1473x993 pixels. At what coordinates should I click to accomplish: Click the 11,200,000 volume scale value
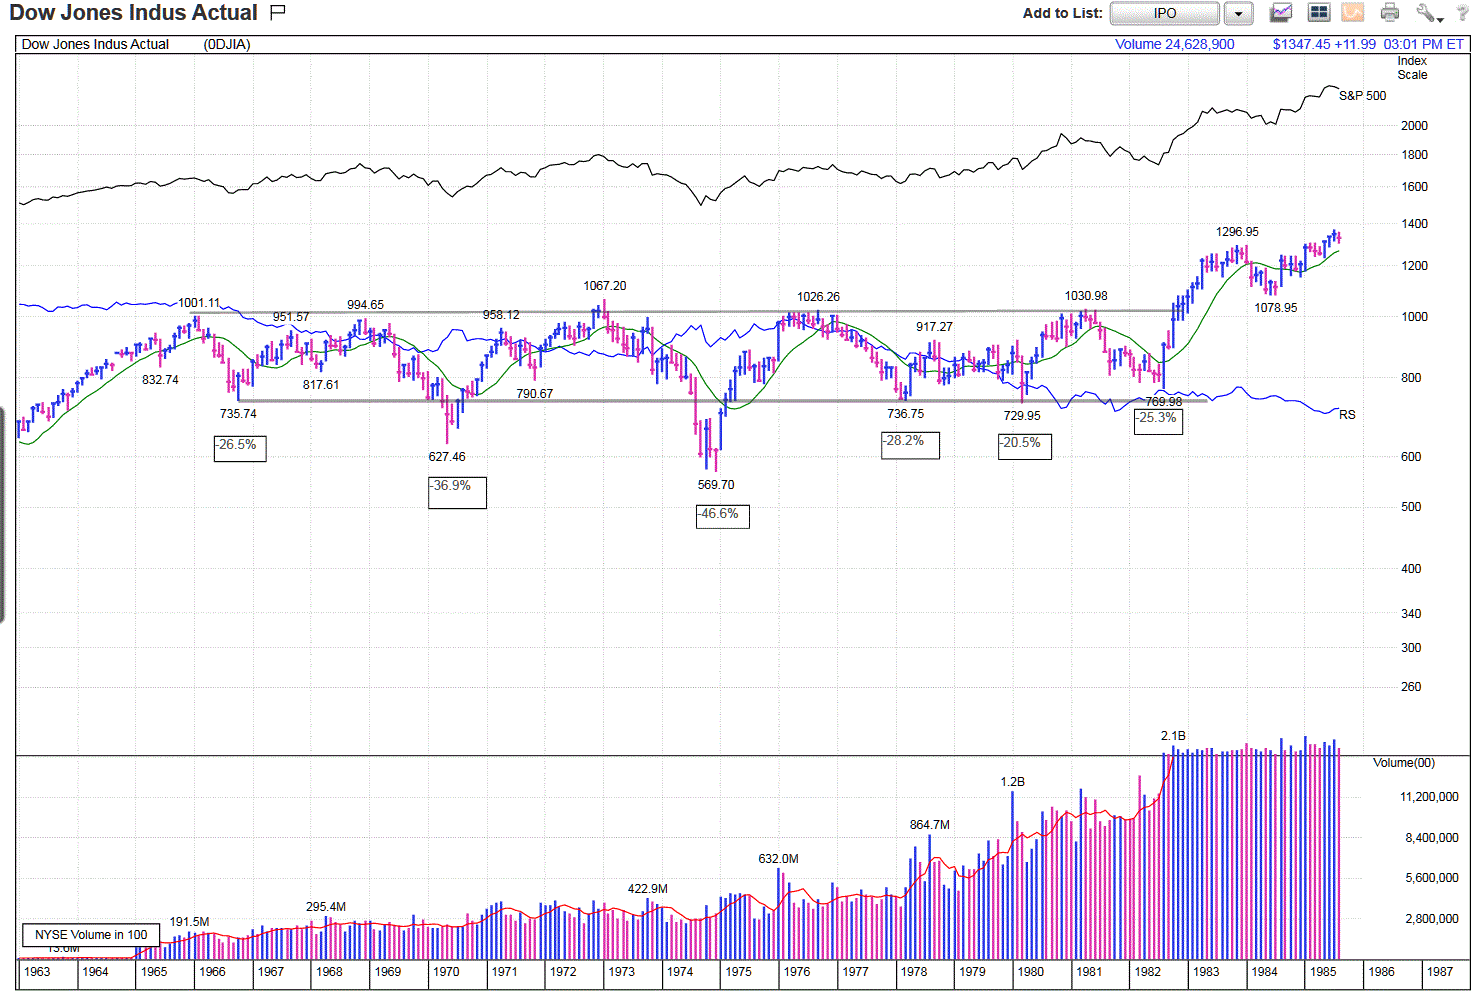pyautogui.click(x=1430, y=797)
